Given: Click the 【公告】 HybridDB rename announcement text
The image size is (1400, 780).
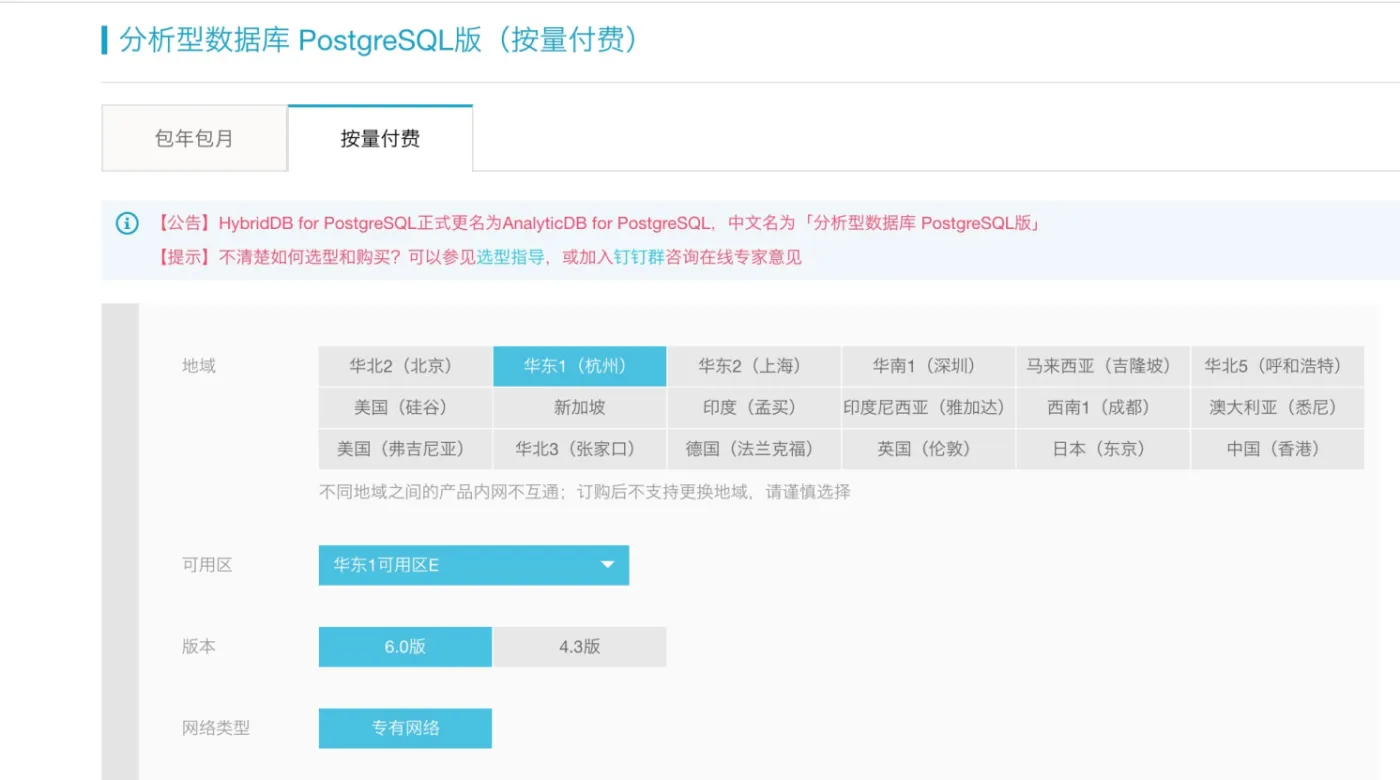Looking at the screenshot, I should tap(598, 223).
